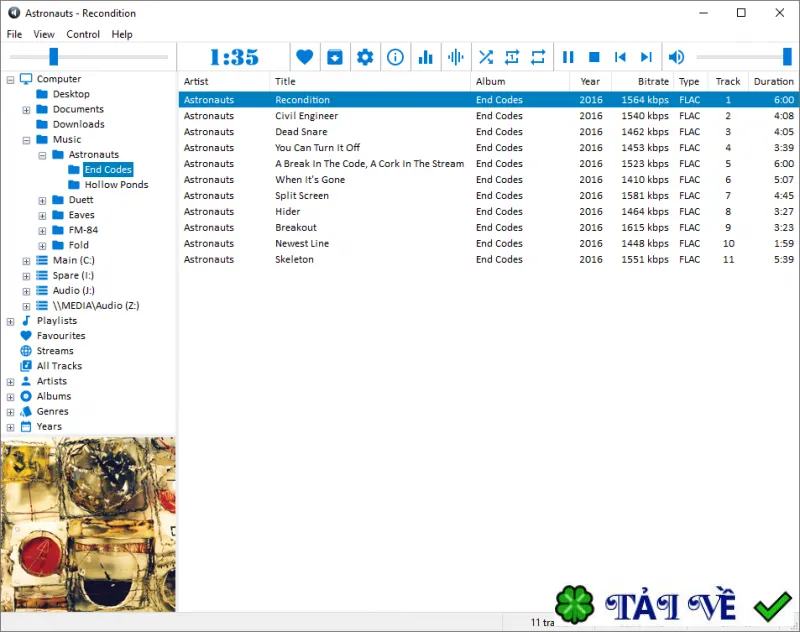Open the waveform visualizer icon
Image resolution: width=800 pixels, height=632 pixels.
(456, 57)
